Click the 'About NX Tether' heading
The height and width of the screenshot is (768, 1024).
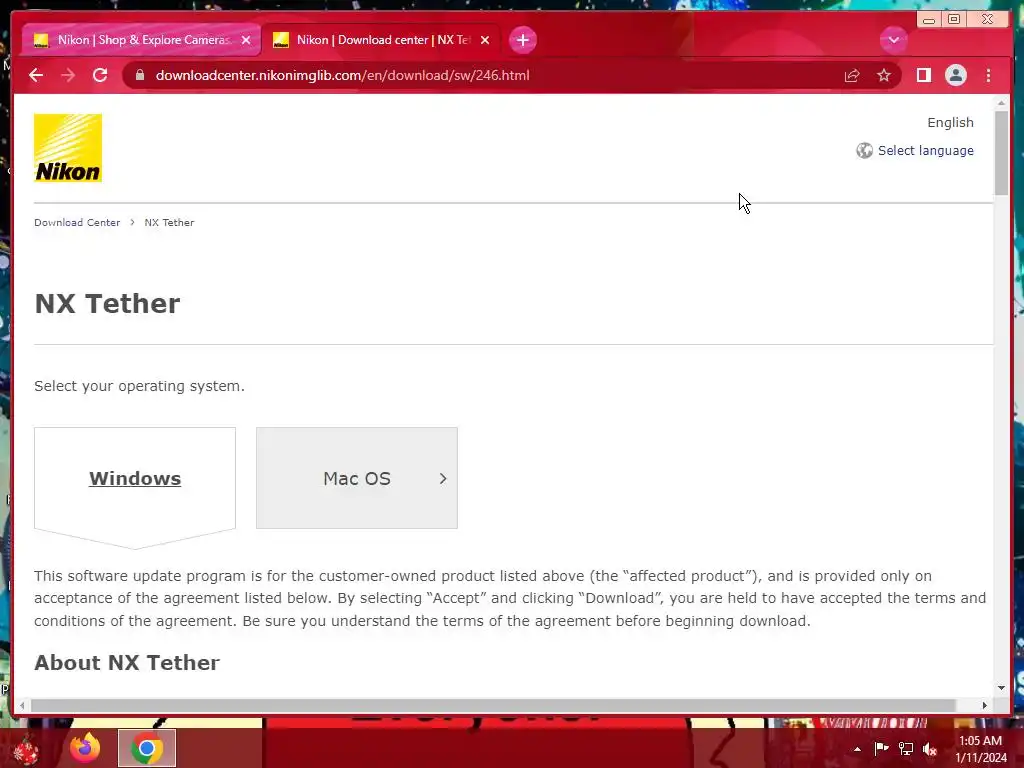pos(127,662)
